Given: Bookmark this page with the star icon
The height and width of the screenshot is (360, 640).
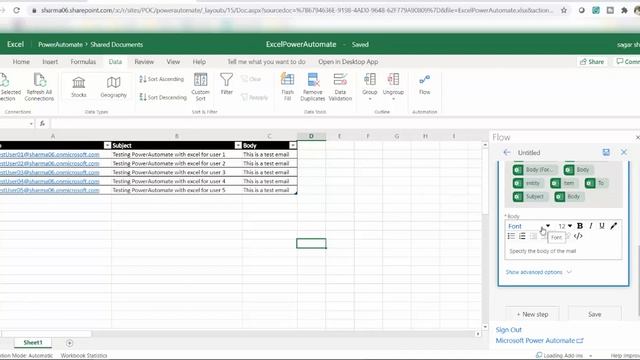Looking at the screenshot, I should click(x=564, y=10).
